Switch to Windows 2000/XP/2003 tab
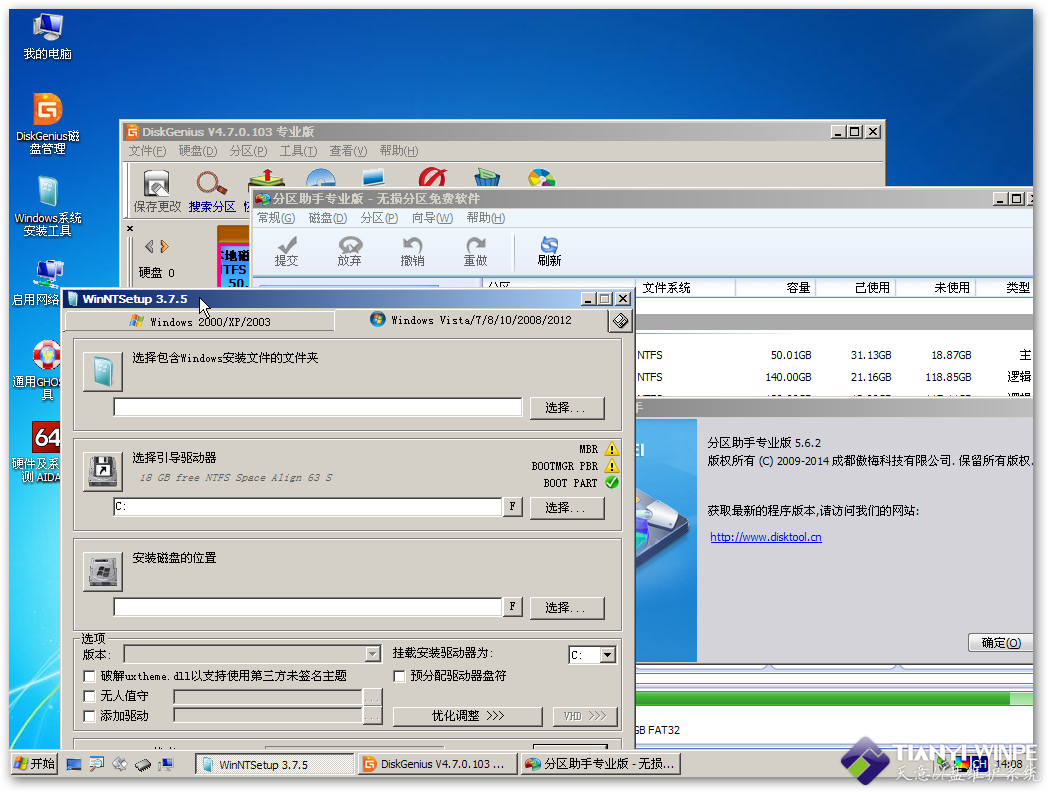Screen dimensions: 1048x792 (x=199, y=322)
